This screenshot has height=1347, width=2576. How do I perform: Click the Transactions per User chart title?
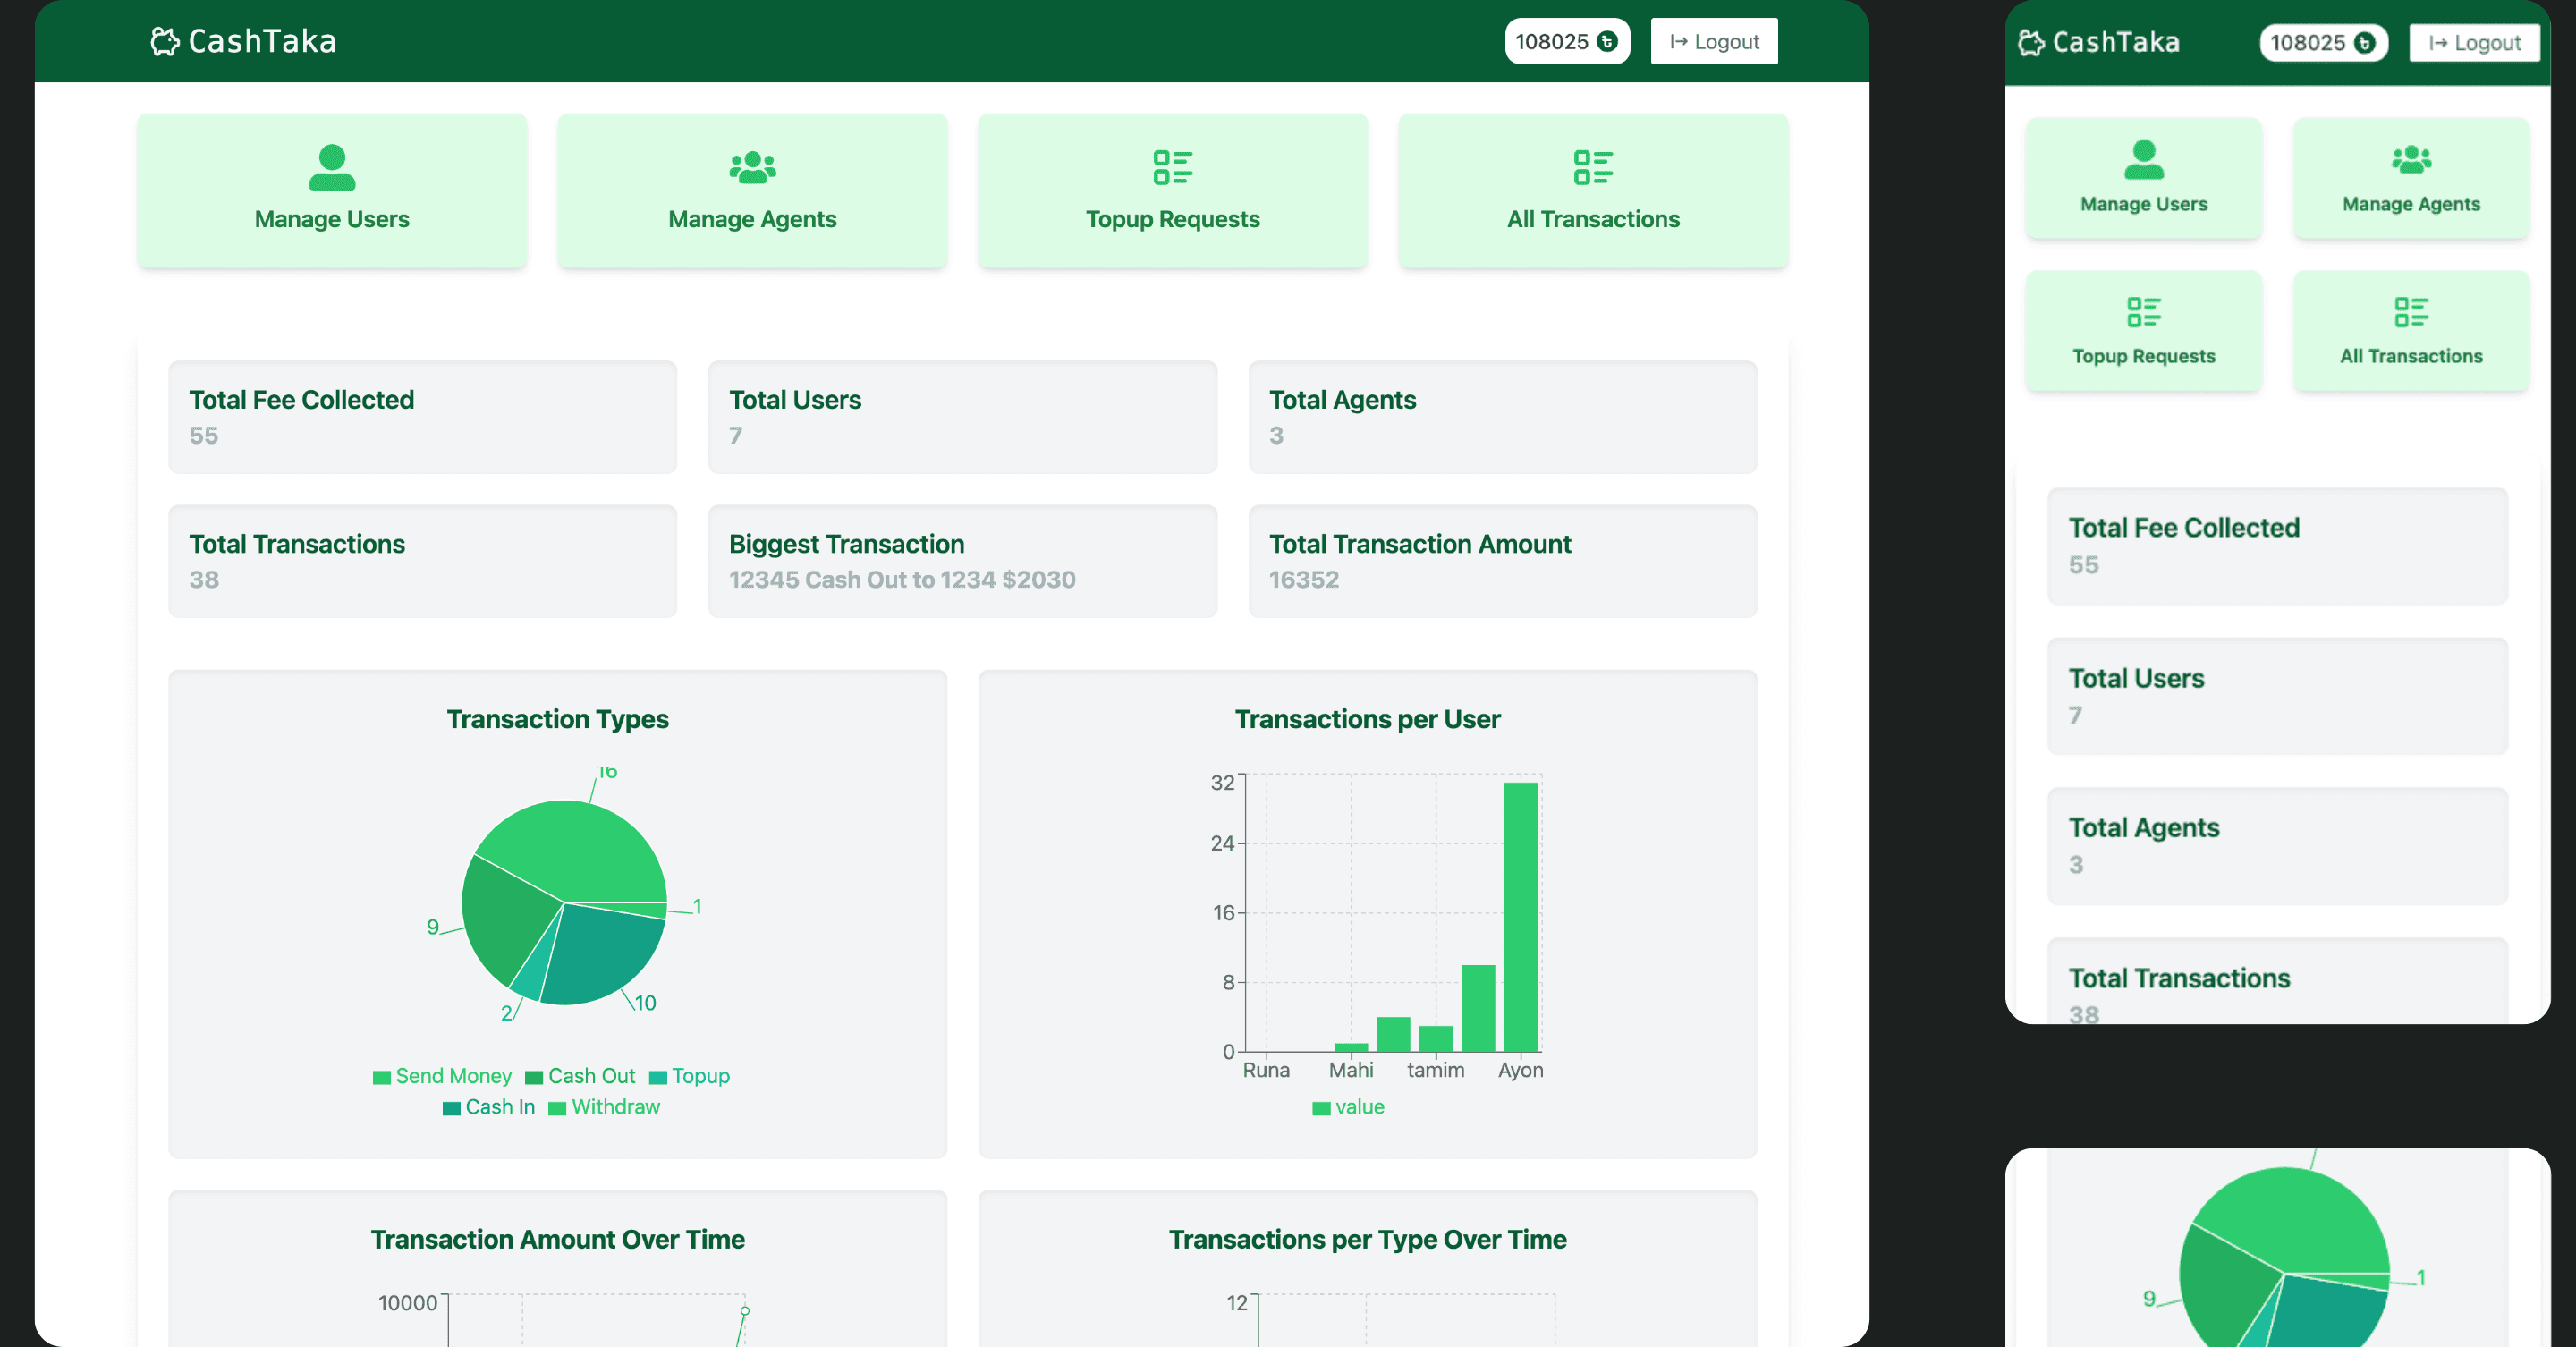1368,719
